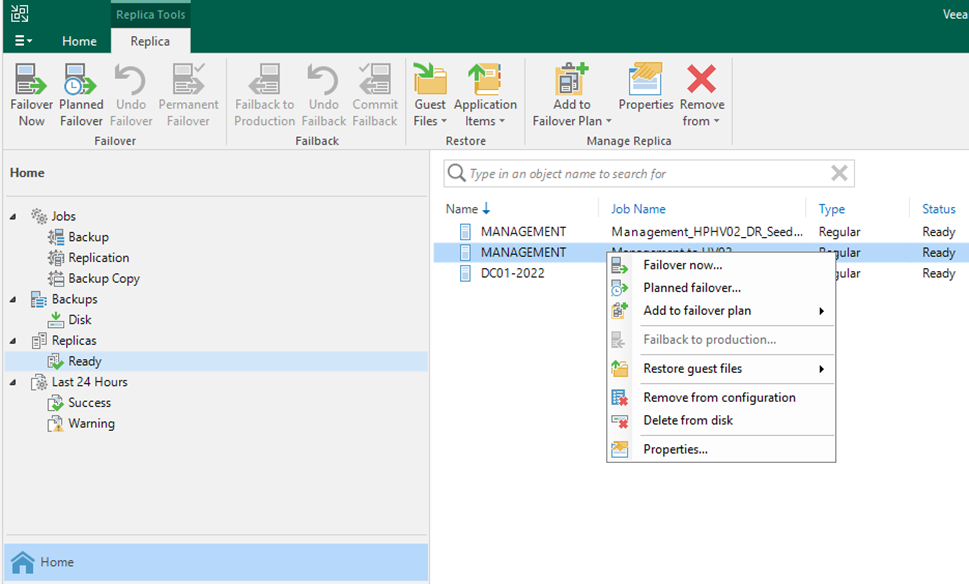Click the Replicas icon in tree
This screenshot has width=969, height=584.
(39, 341)
